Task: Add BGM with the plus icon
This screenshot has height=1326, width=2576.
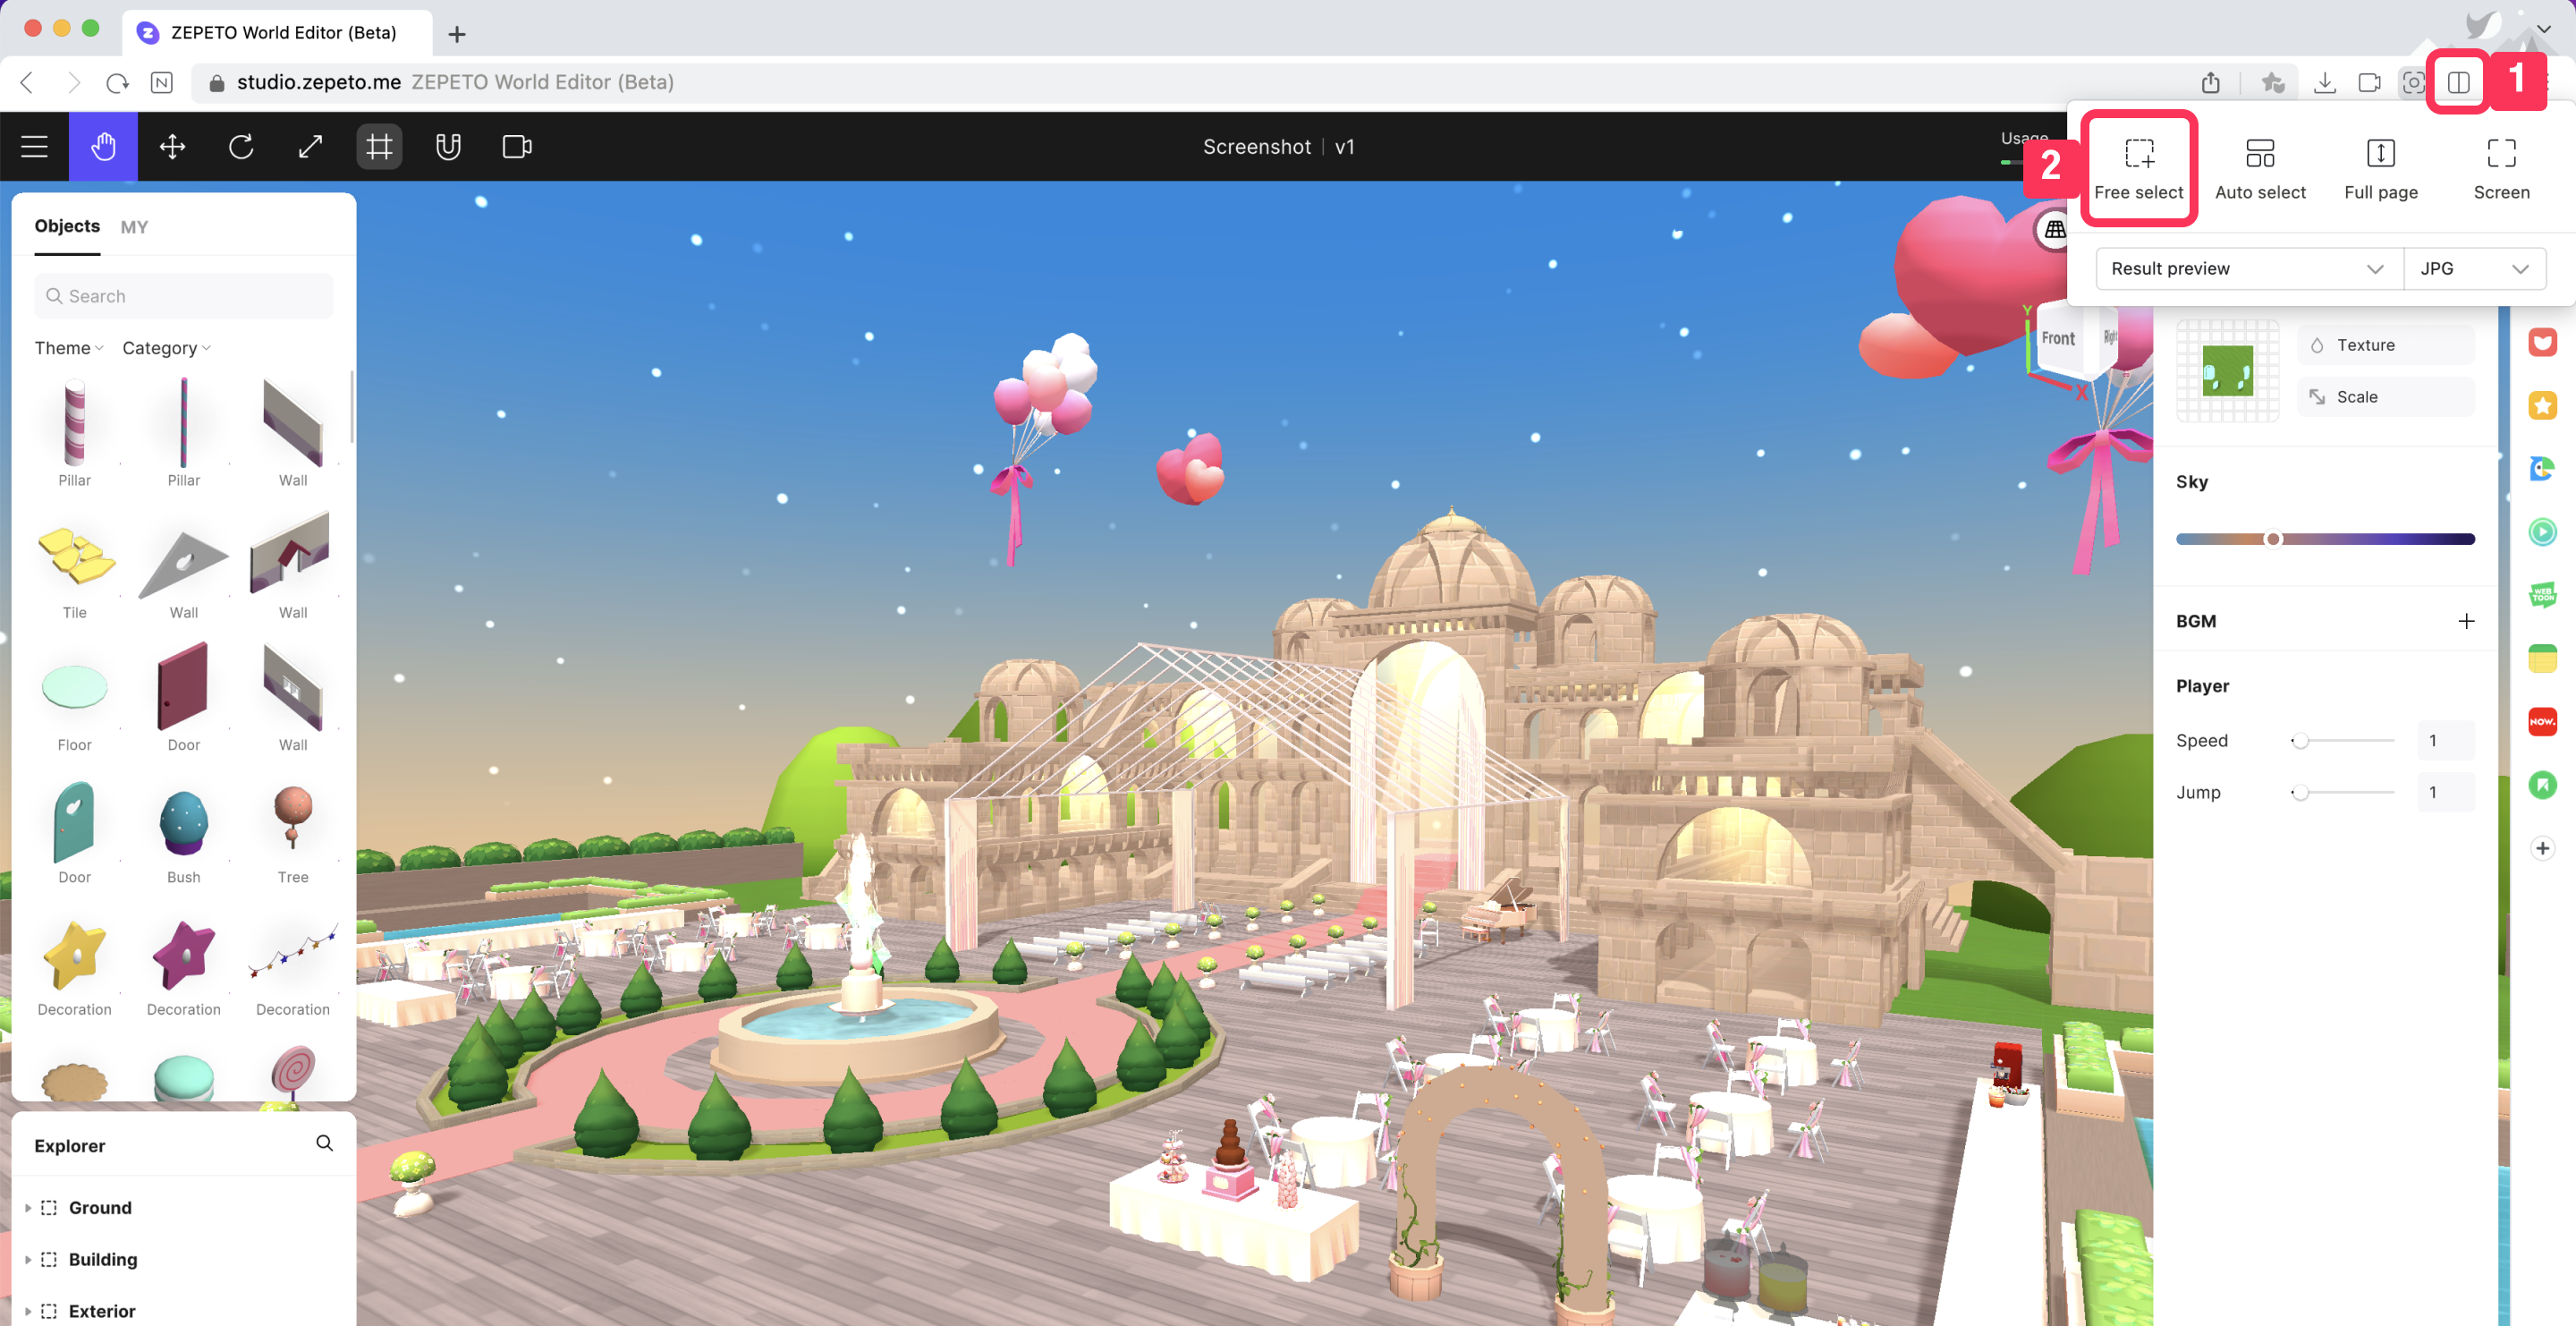Action: point(2466,621)
